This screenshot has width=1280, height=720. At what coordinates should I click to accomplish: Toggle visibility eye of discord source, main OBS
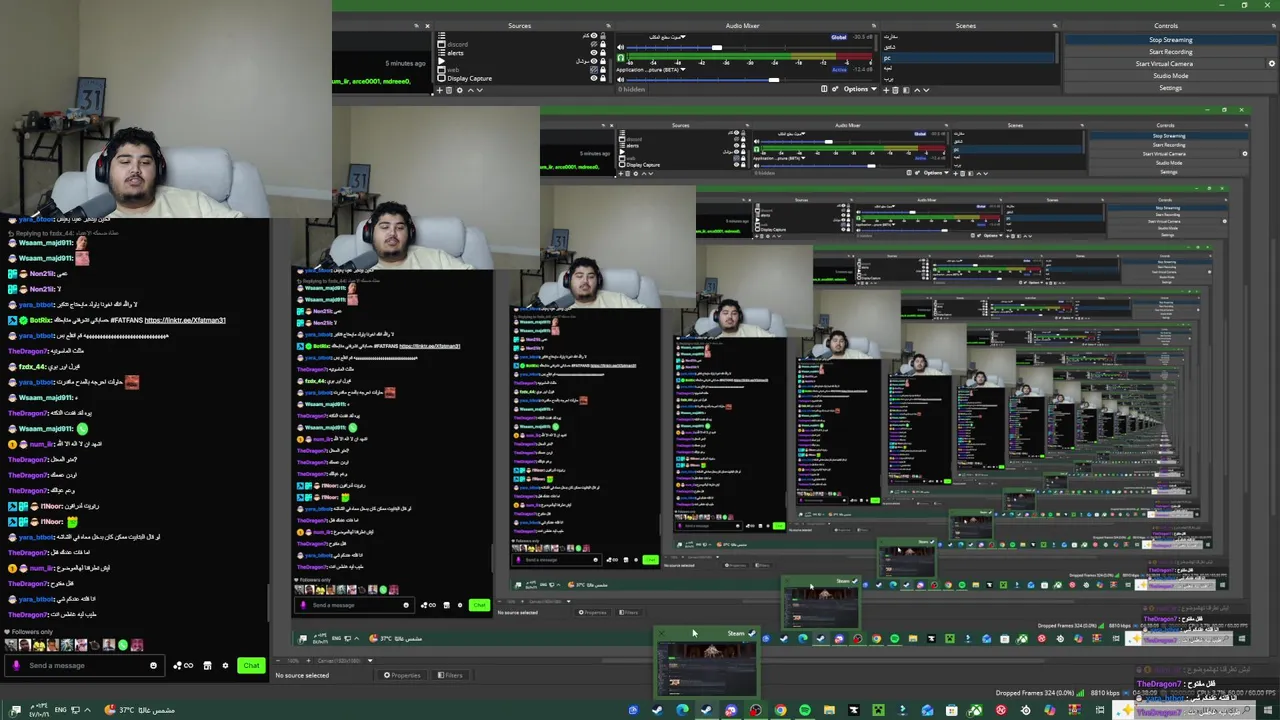[x=594, y=44]
